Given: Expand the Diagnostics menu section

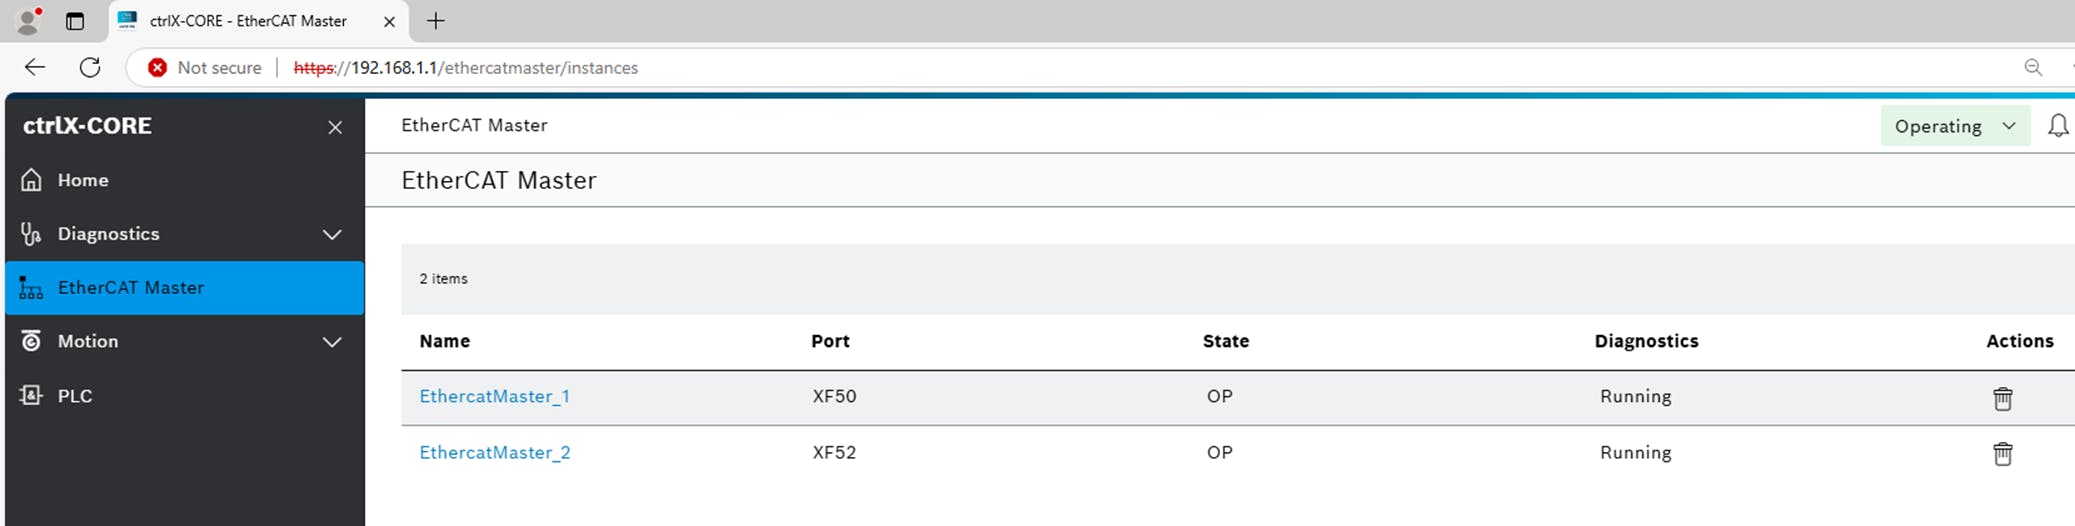Looking at the screenshot, I should pos(332,234).
